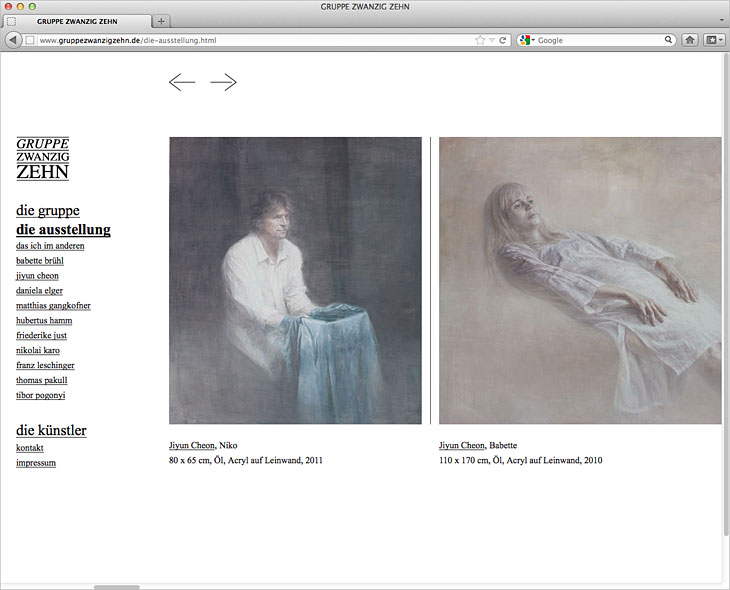
Task: Open the tab list arrow
Action: tap(722, 20)
